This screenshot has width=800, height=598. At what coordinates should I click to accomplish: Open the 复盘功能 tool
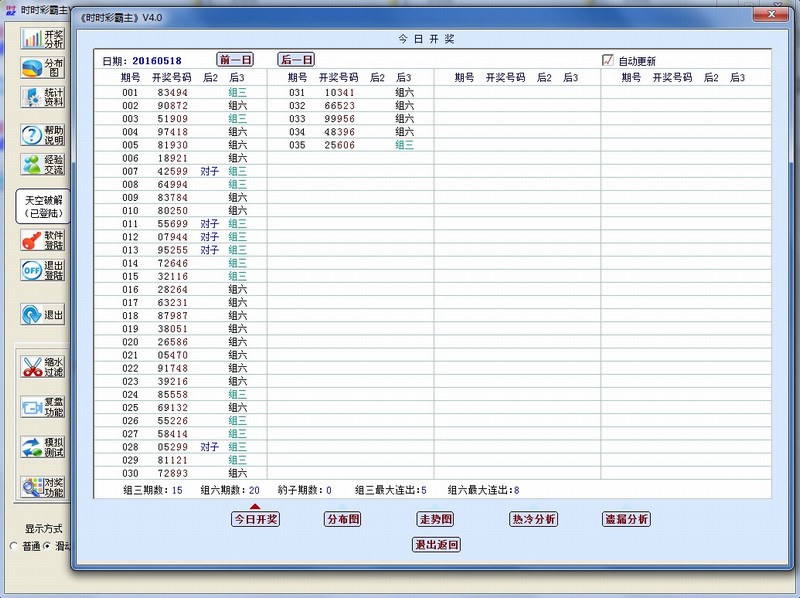click(33, 407)
